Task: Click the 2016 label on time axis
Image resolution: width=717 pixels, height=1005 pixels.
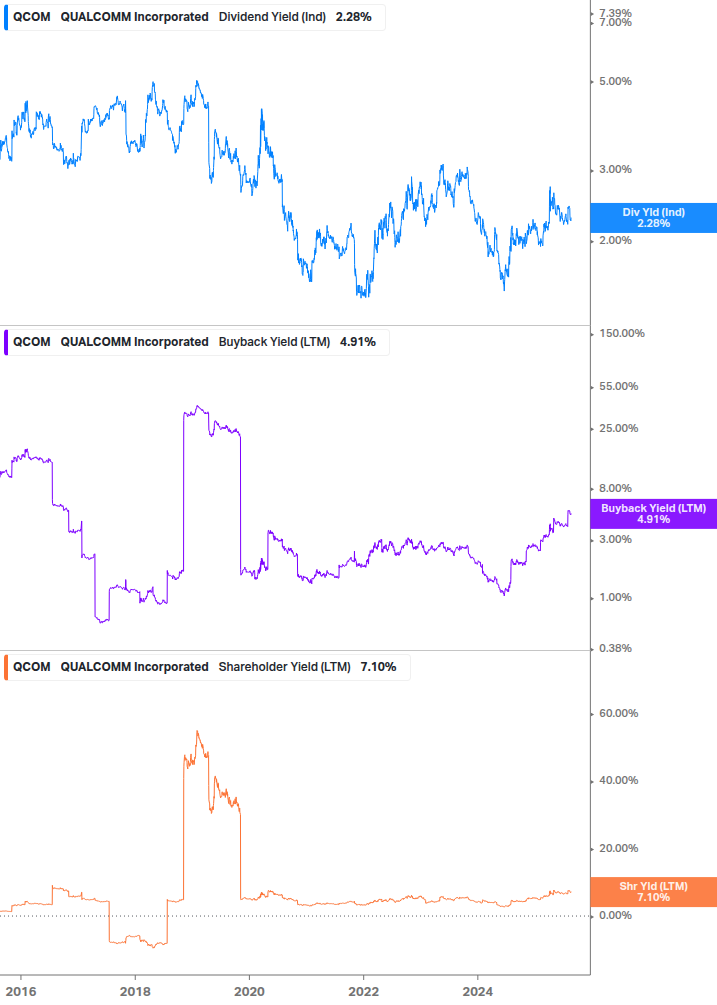Action: click(x=21, y=992)
